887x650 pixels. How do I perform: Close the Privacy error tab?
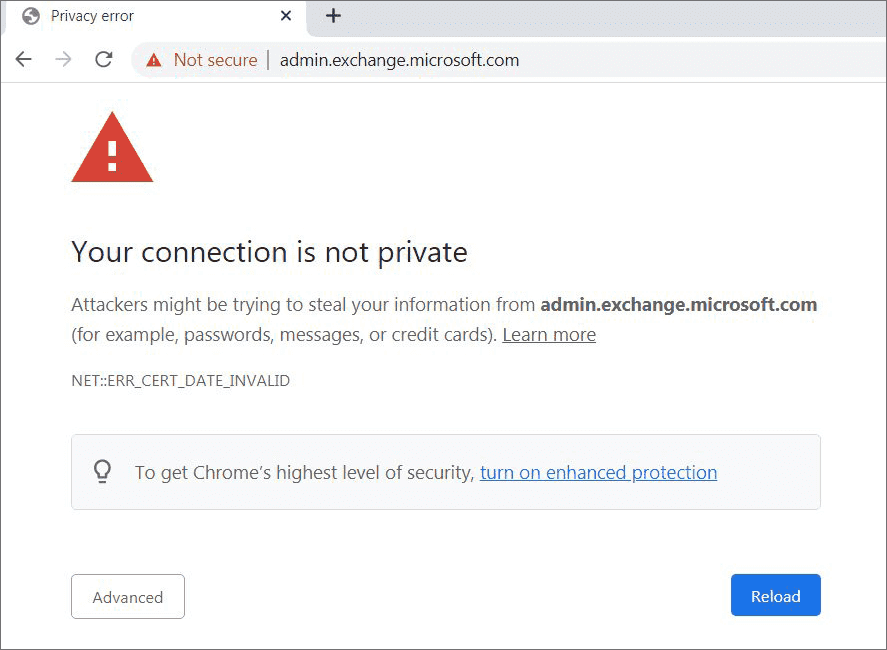[x=286, y=16]
